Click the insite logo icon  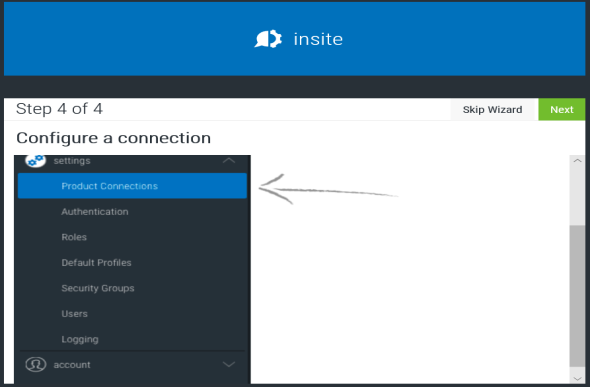268,39
